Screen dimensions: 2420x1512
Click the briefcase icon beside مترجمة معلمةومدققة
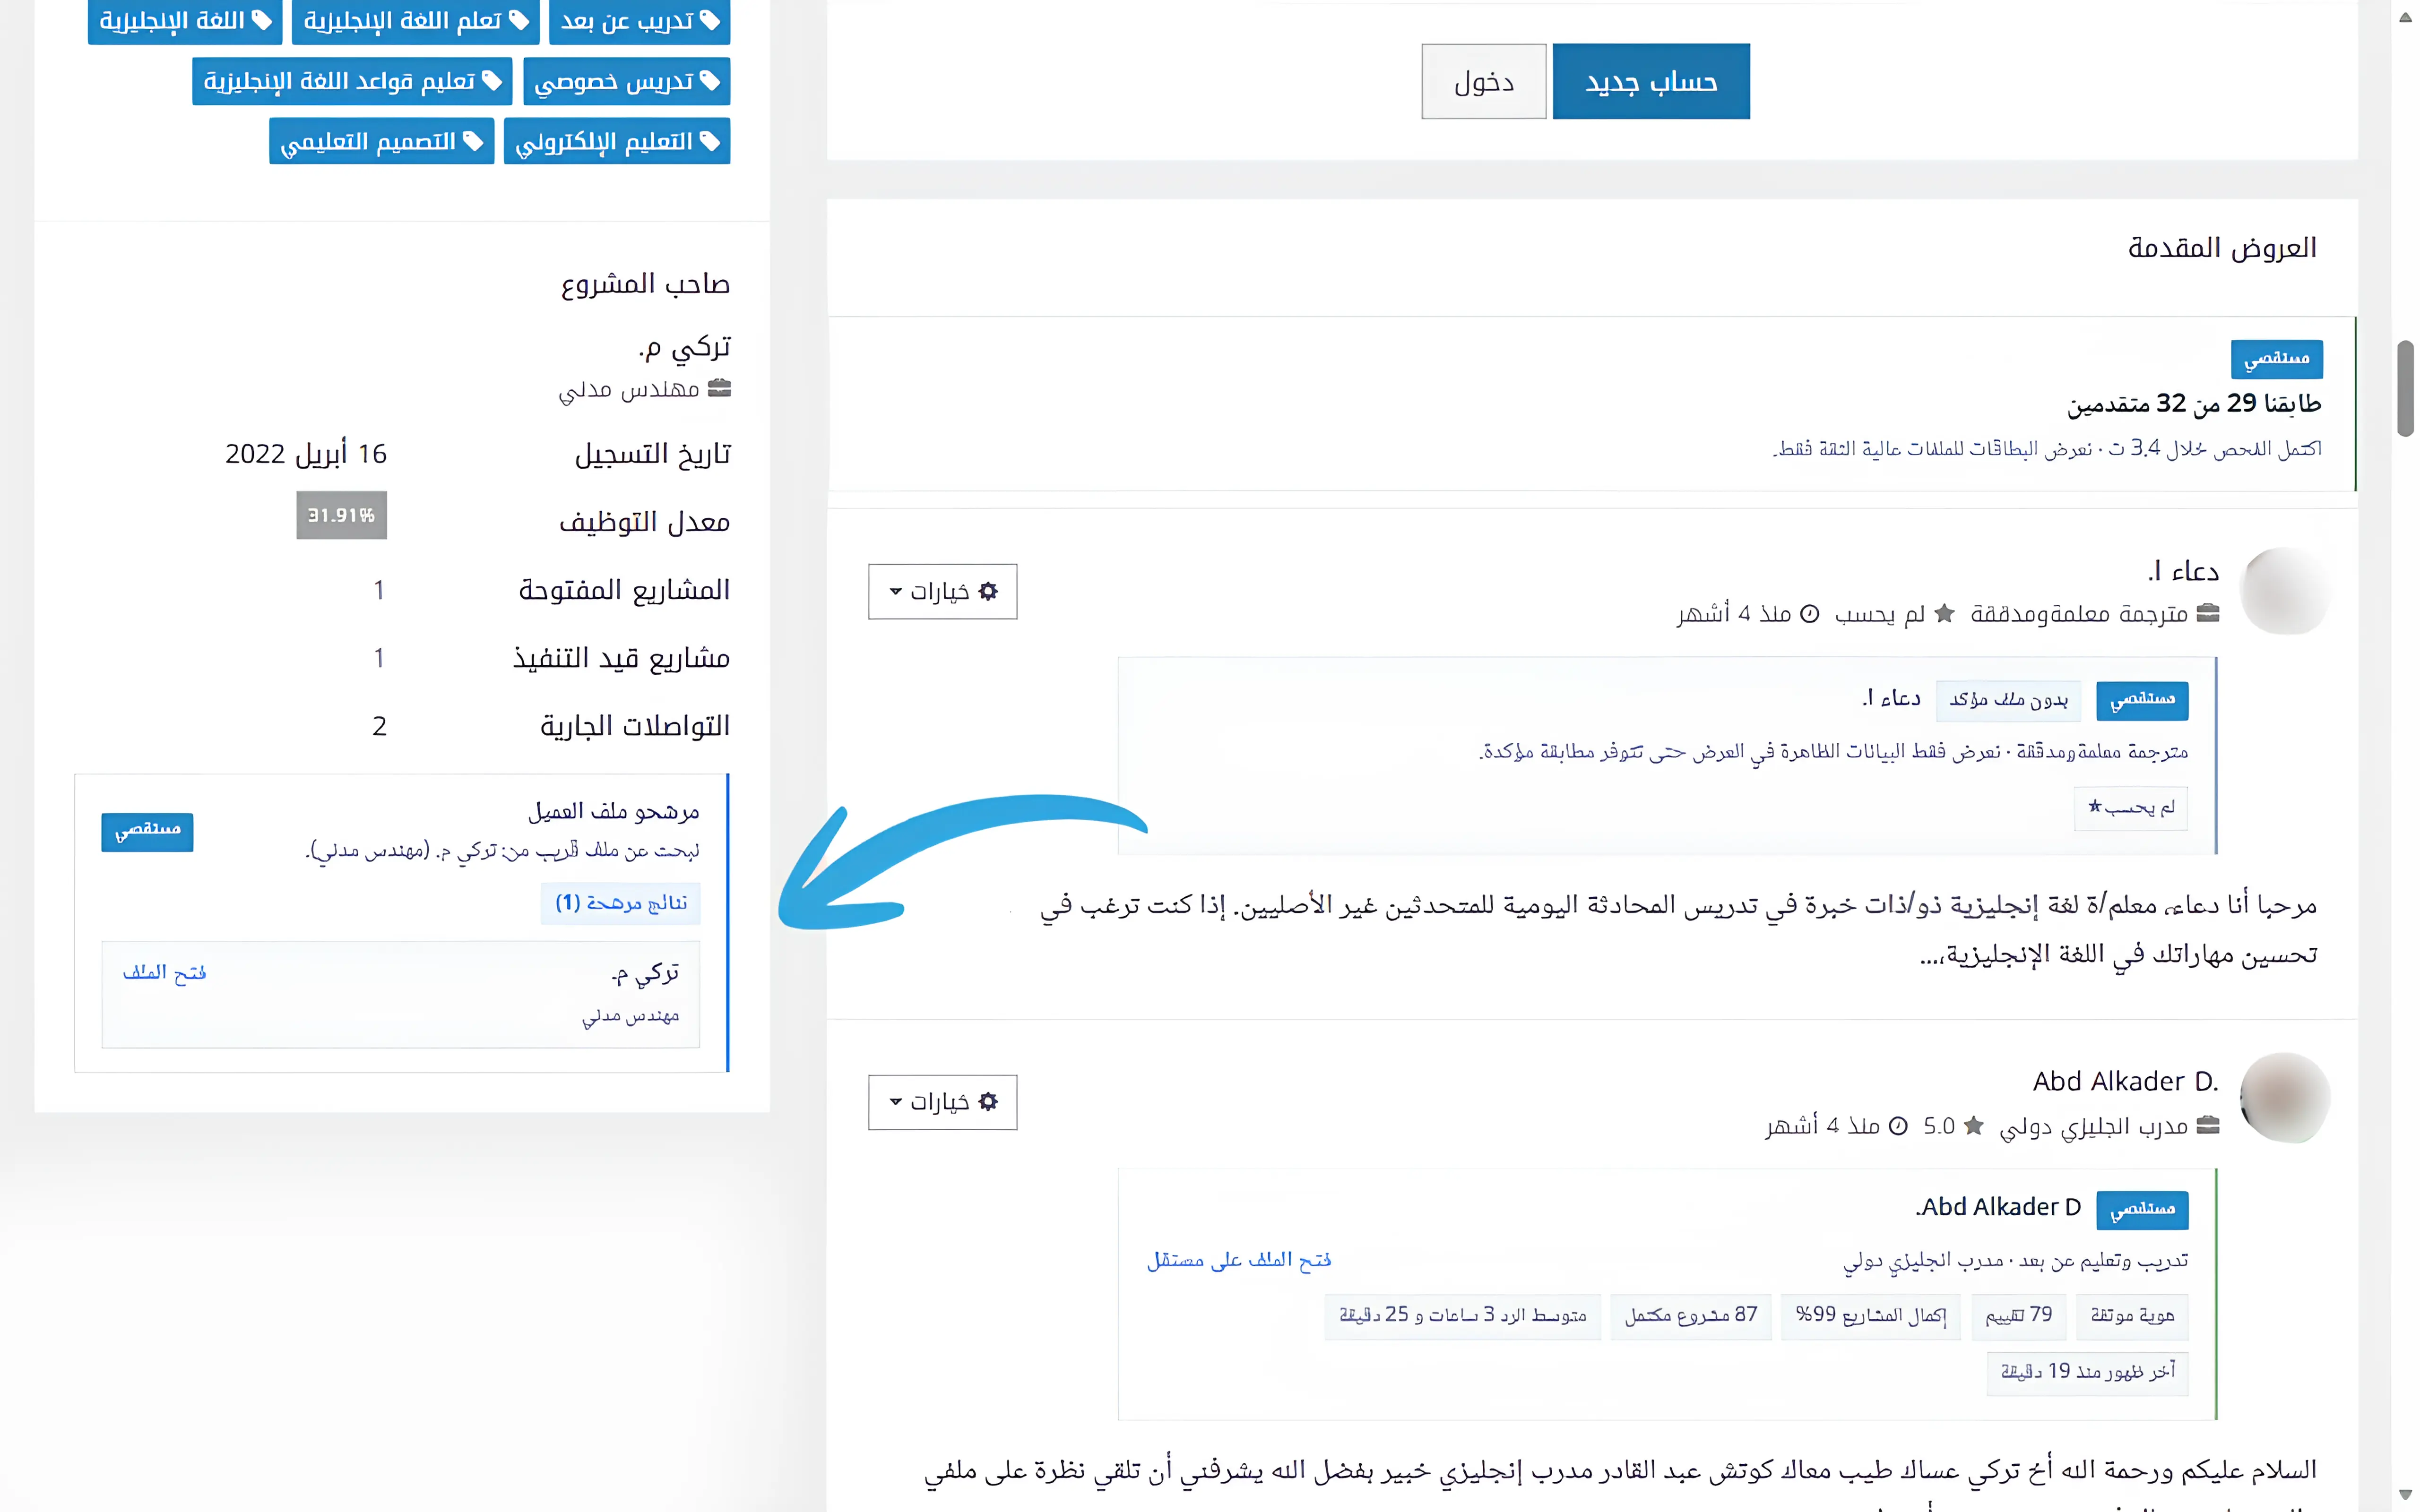point(2208,613)
